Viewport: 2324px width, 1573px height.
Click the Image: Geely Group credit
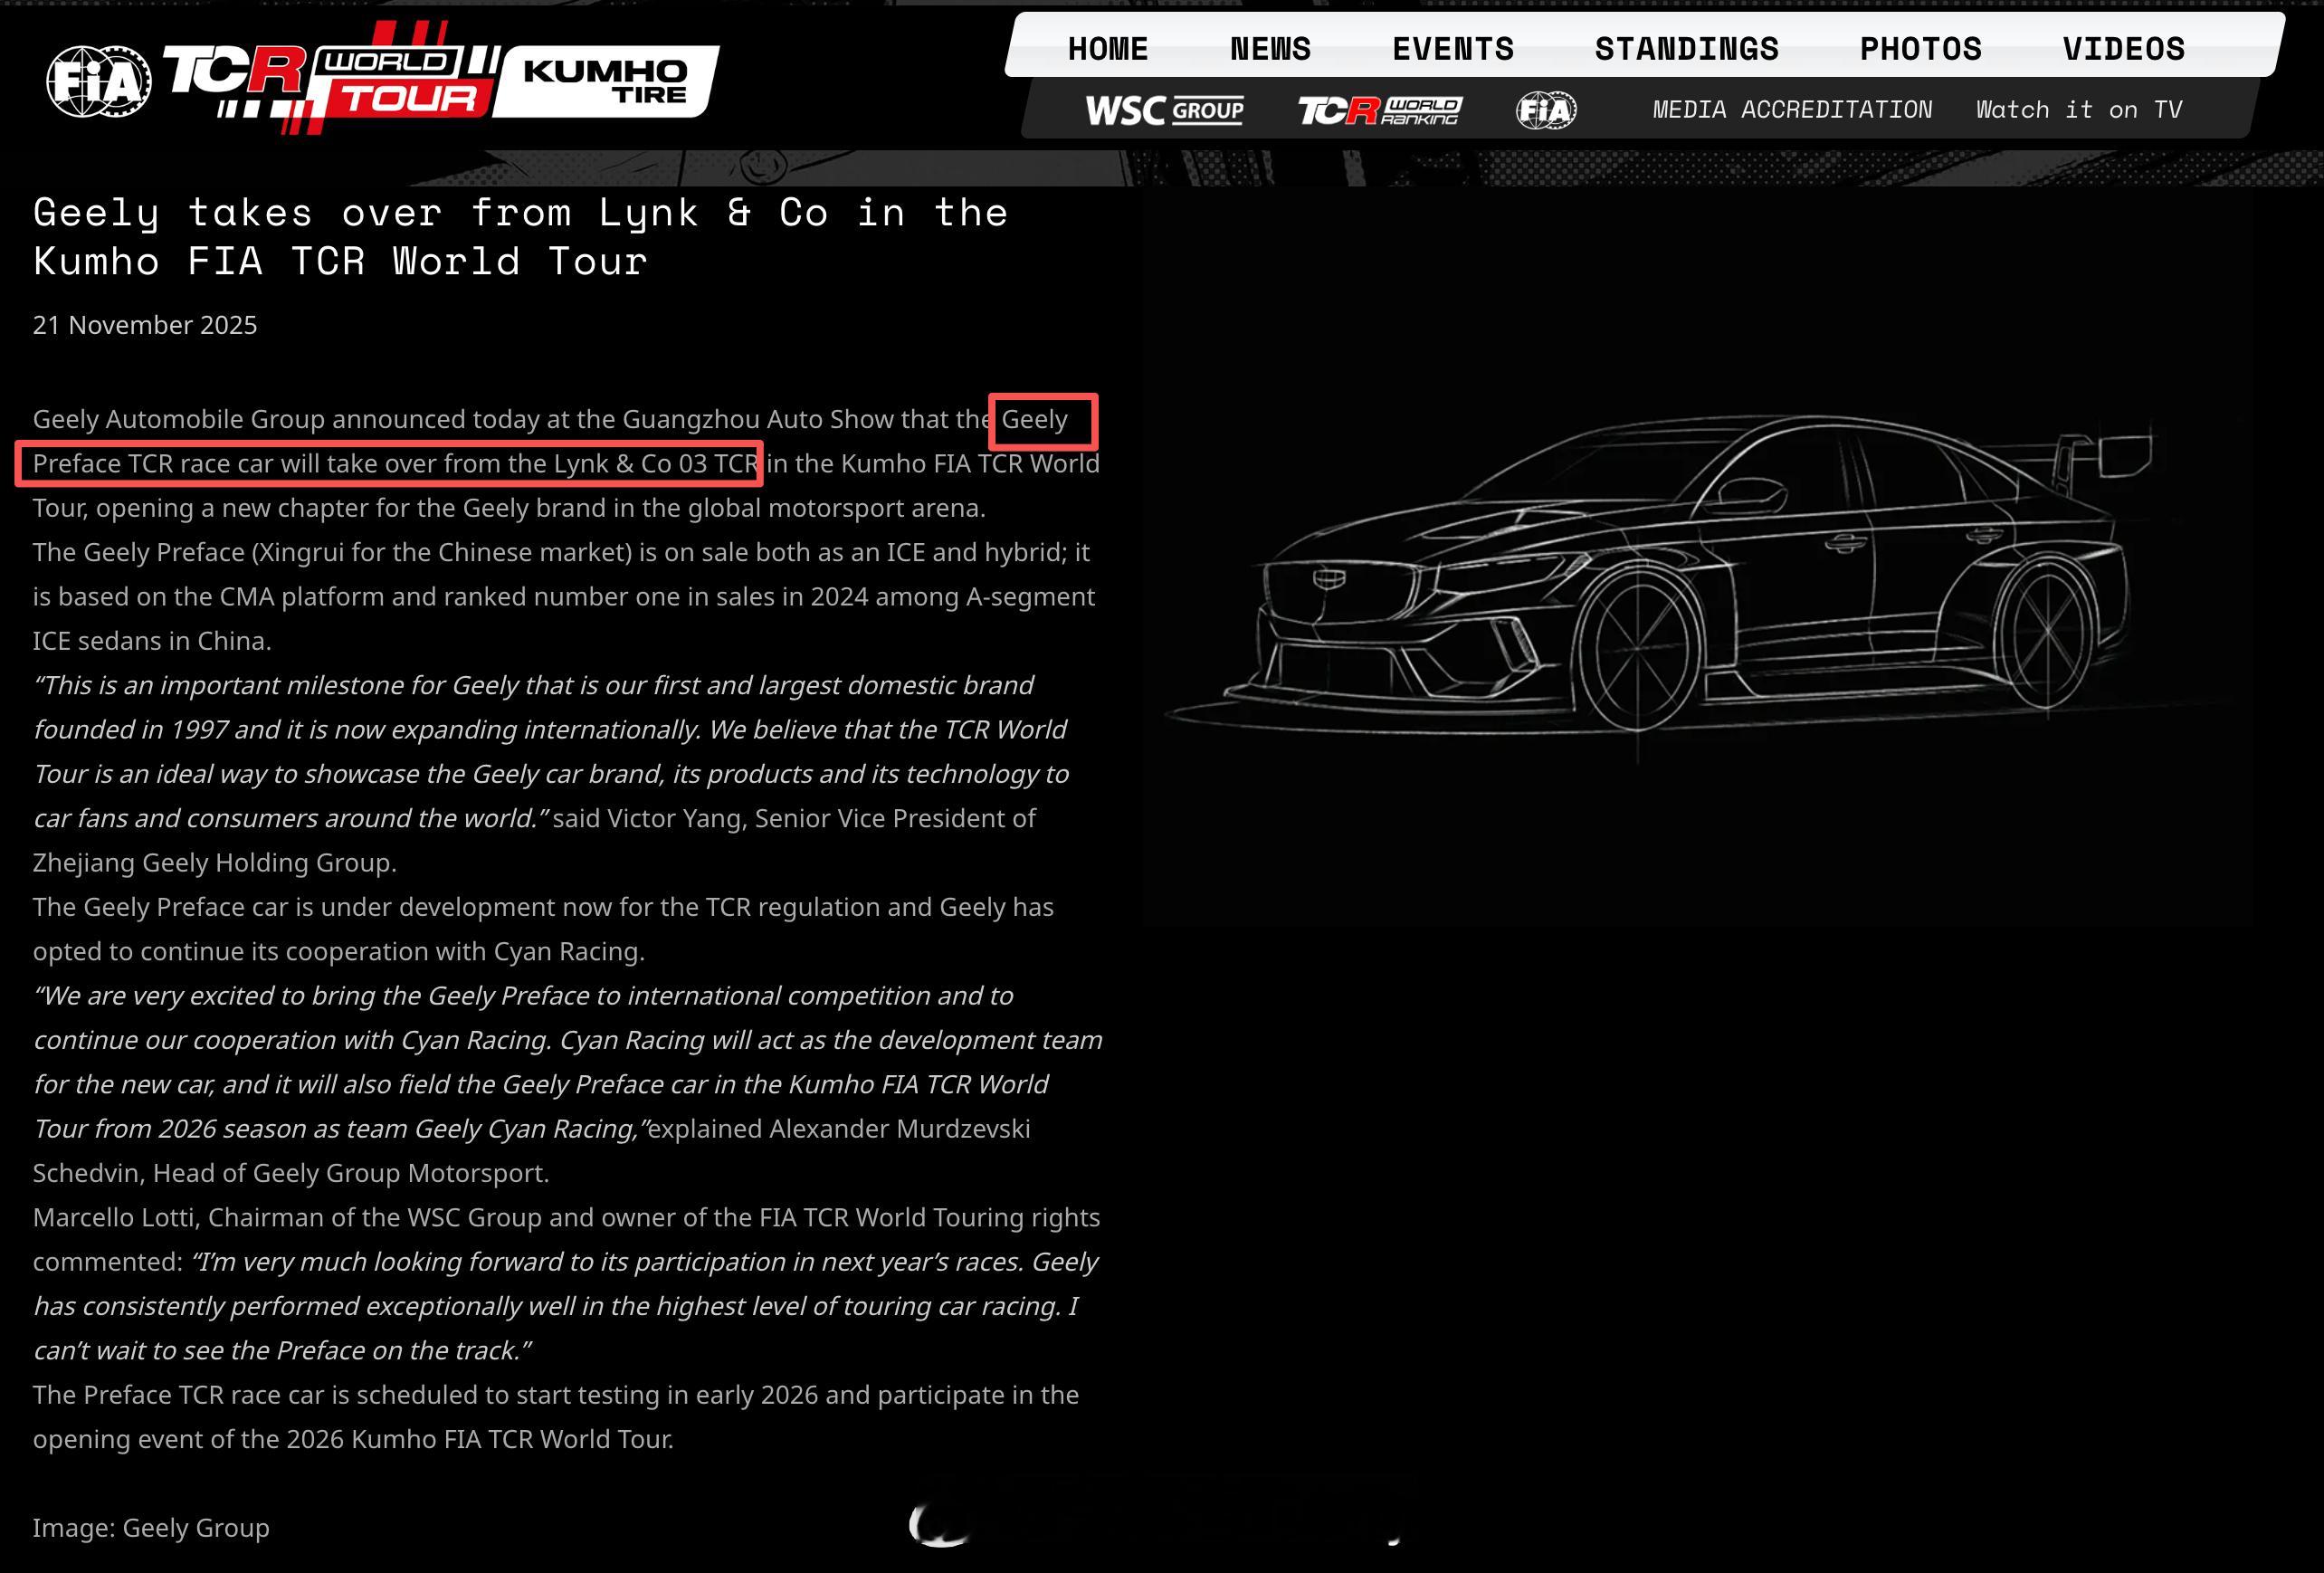pos(151,1528)
